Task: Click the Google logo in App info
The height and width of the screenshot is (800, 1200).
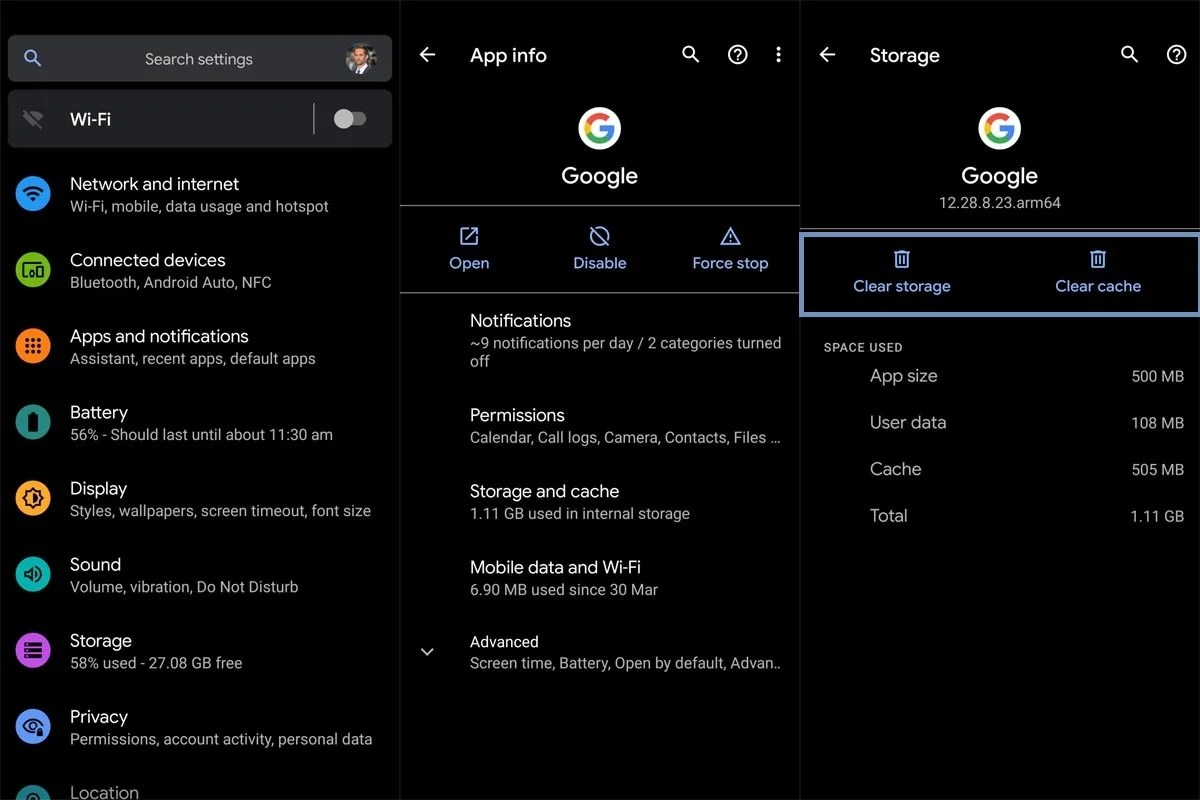Action: (x=600, y=128)
